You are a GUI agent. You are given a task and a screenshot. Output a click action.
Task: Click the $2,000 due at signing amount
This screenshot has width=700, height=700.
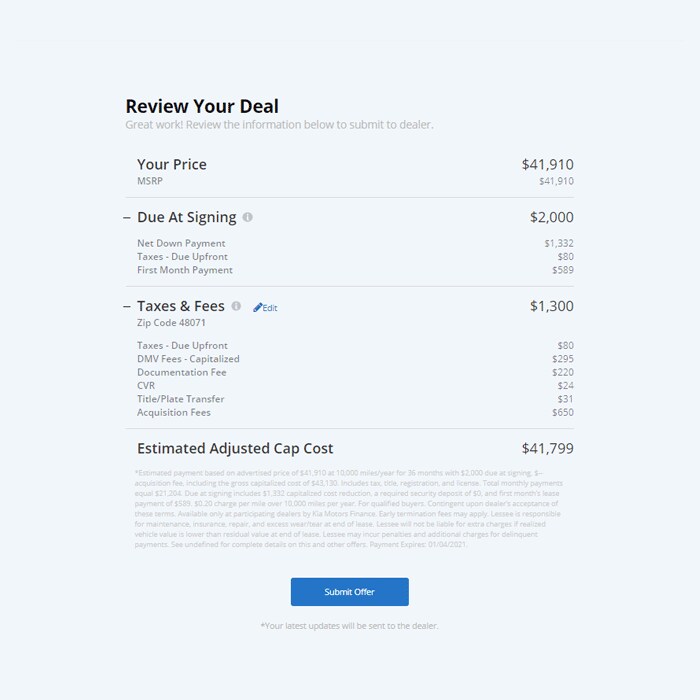[x=551, y=217]
